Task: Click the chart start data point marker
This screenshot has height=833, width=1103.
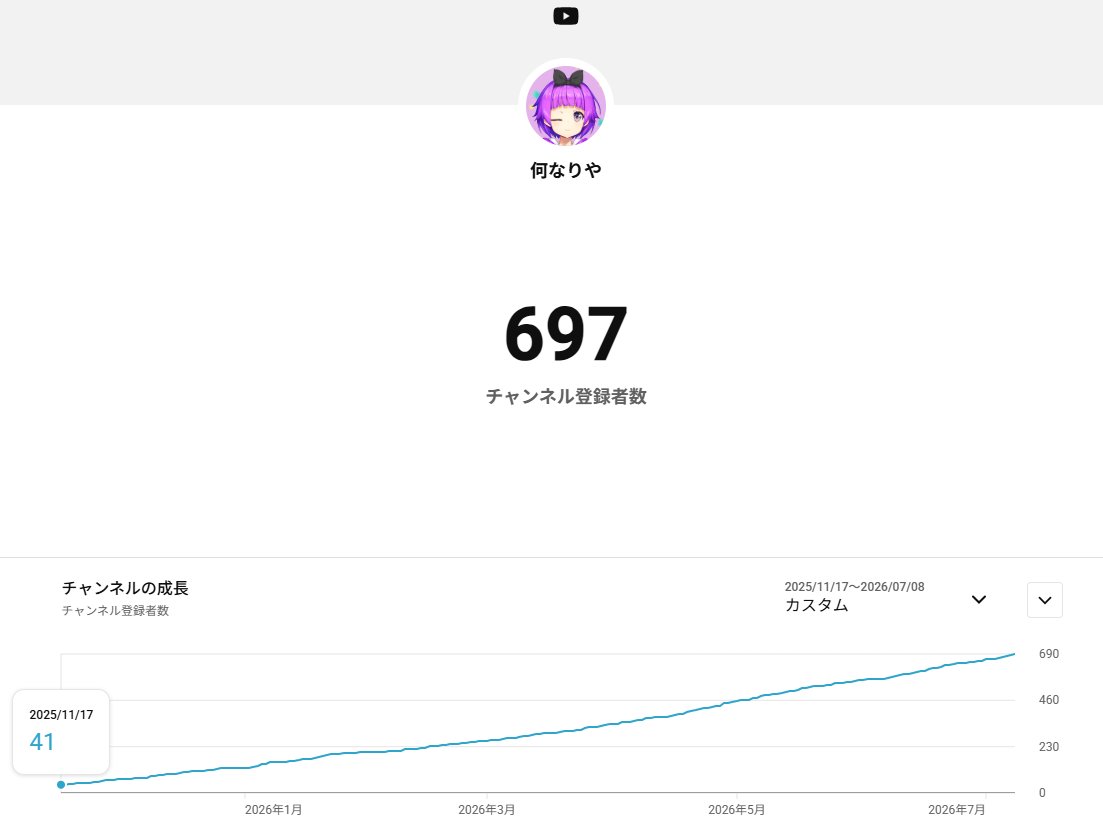Action: point(61,784)
